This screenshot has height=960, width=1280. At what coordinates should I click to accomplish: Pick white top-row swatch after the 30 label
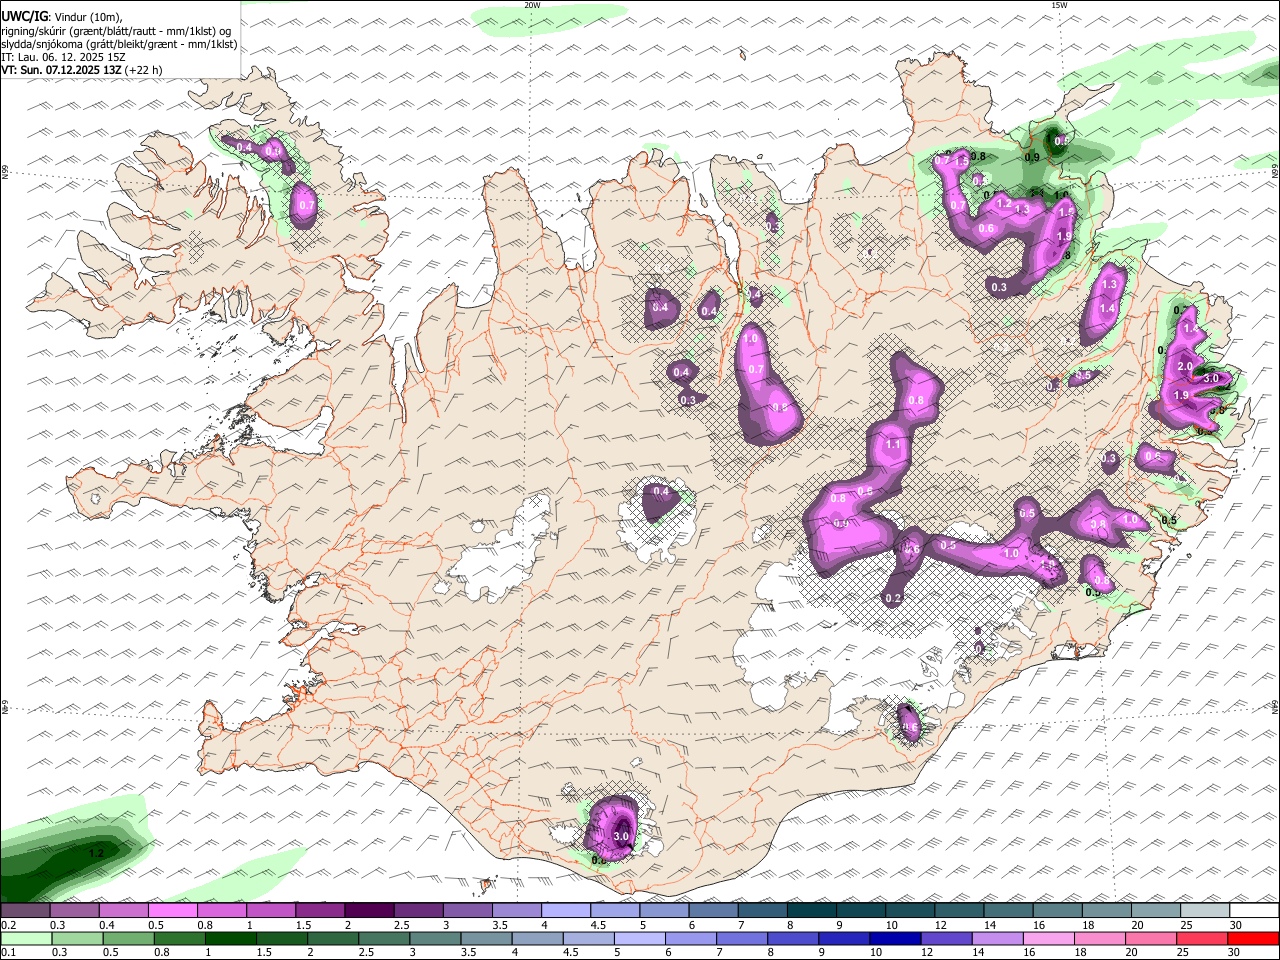click(1254, 911)
